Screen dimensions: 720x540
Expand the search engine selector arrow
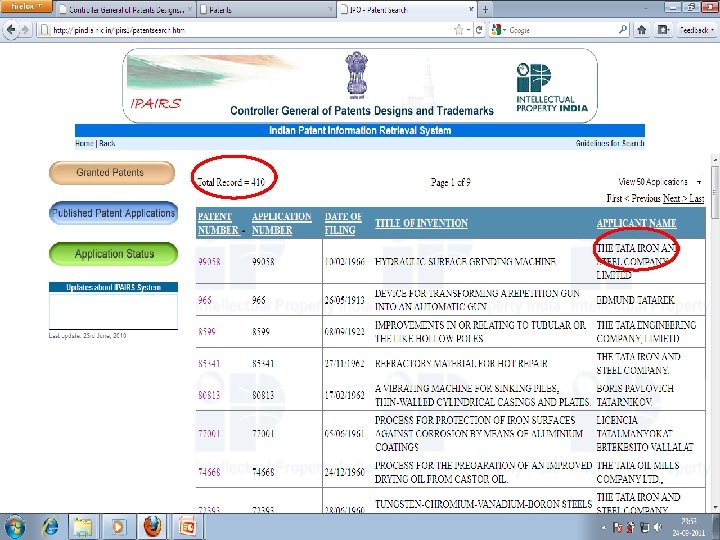pyautogui.click(x=504, y=30)
